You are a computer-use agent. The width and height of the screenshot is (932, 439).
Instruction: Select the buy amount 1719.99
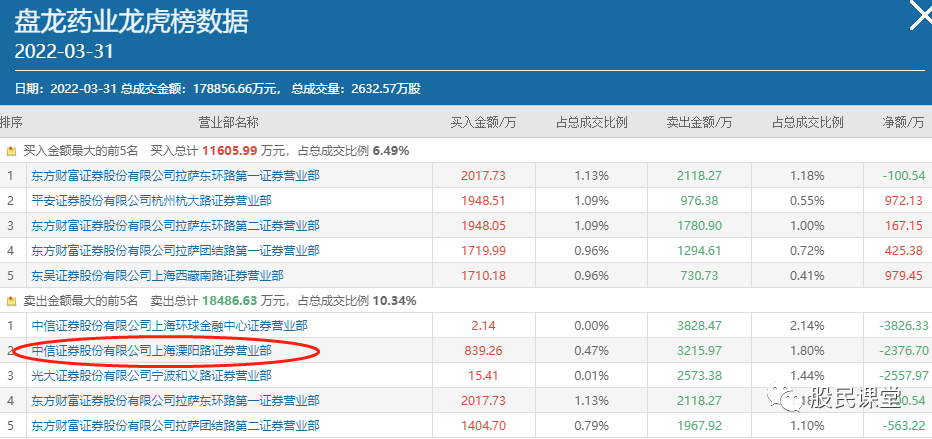(x=483, y=251)
